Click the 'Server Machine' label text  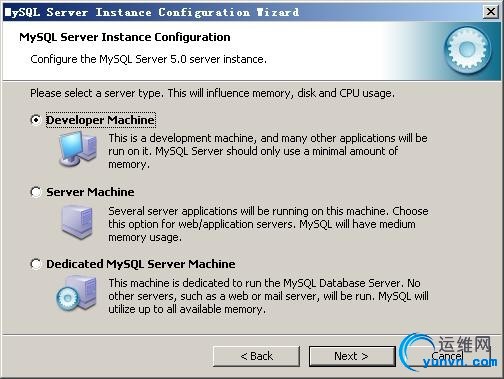(90, 192)
